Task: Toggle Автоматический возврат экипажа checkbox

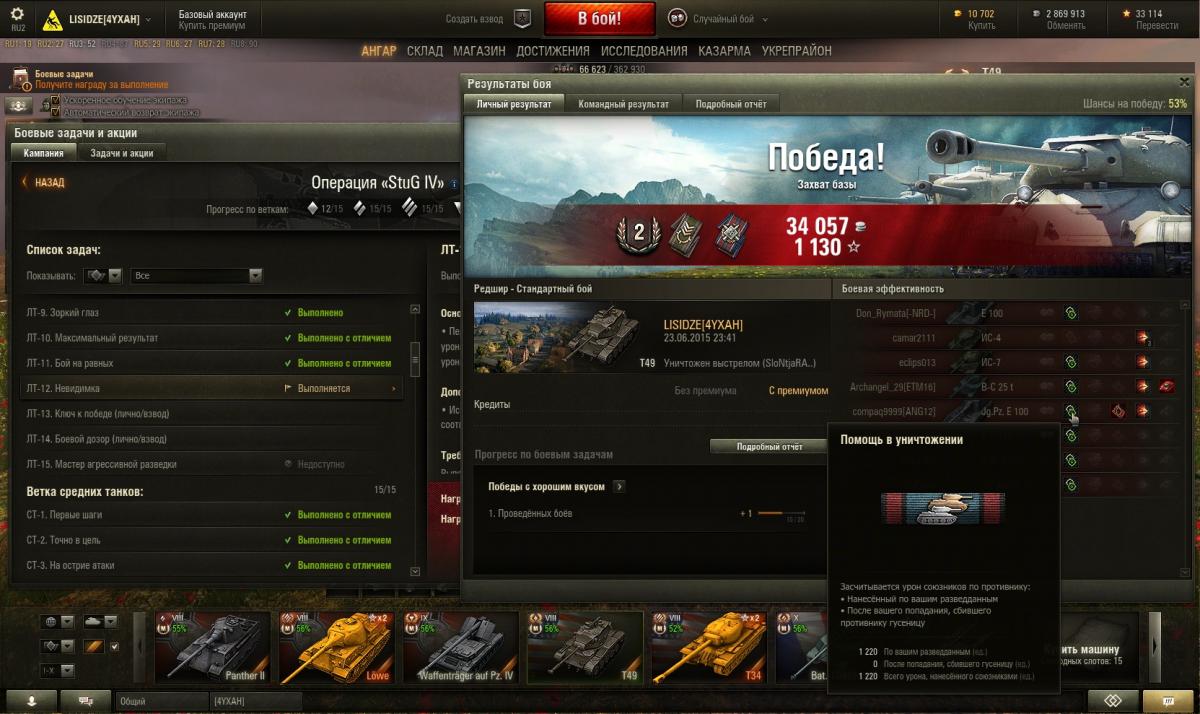Action: tap(56, 112)
